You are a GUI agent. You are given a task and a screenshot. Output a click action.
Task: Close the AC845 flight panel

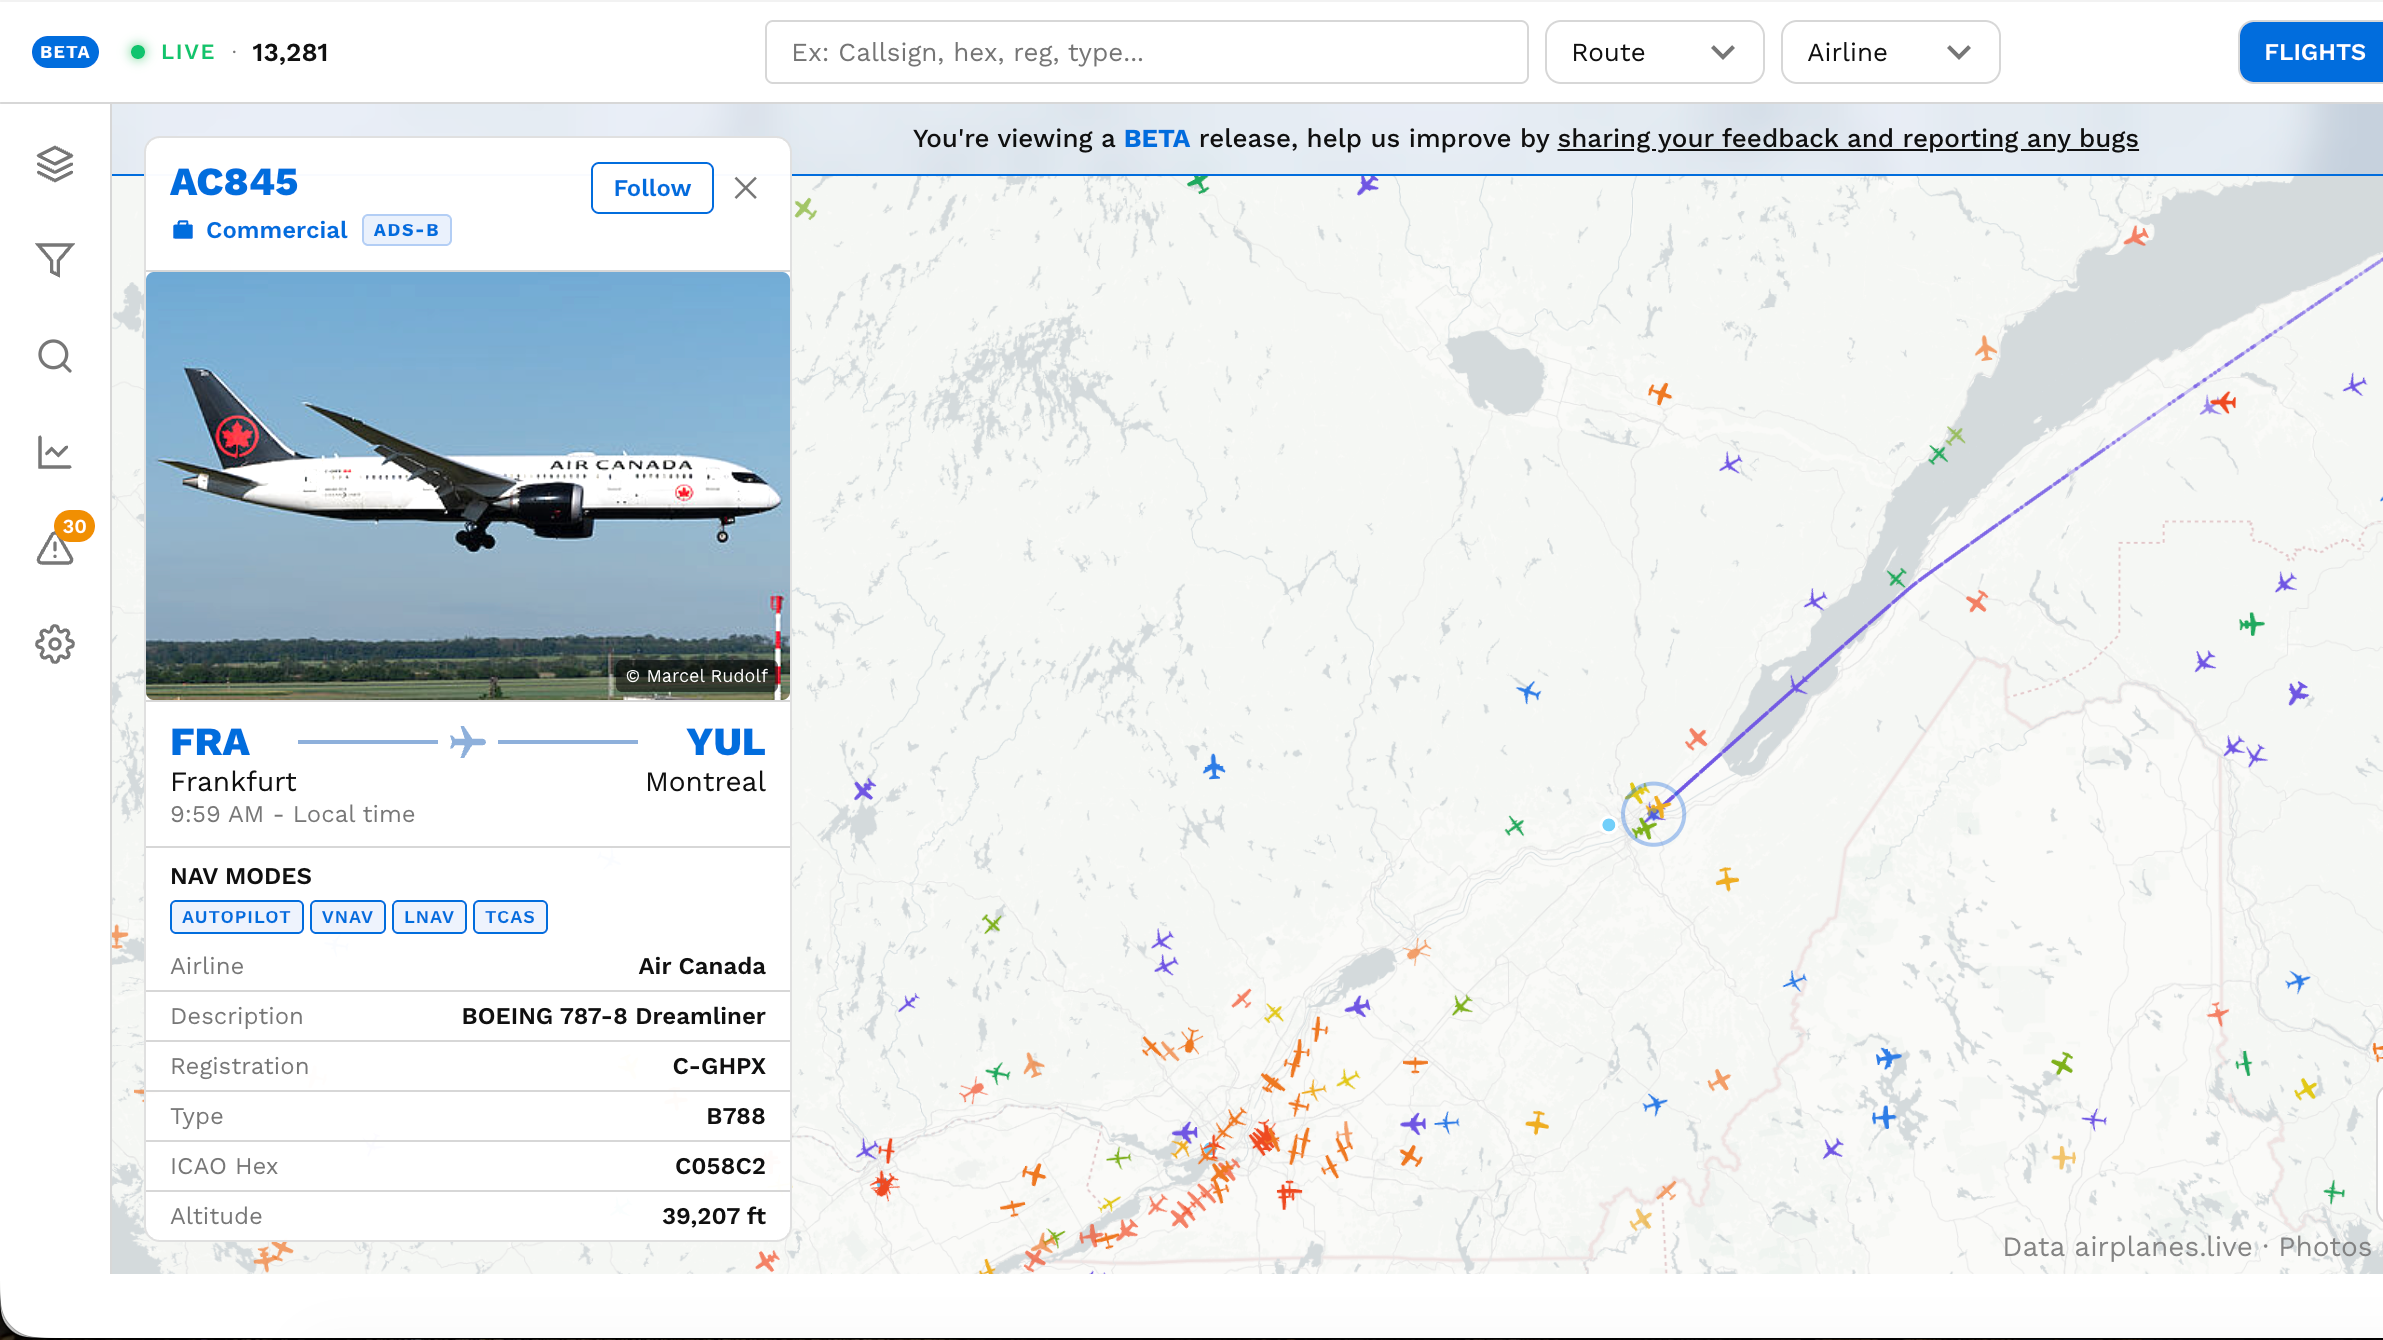pyautogui.click(x=745, y=188)
